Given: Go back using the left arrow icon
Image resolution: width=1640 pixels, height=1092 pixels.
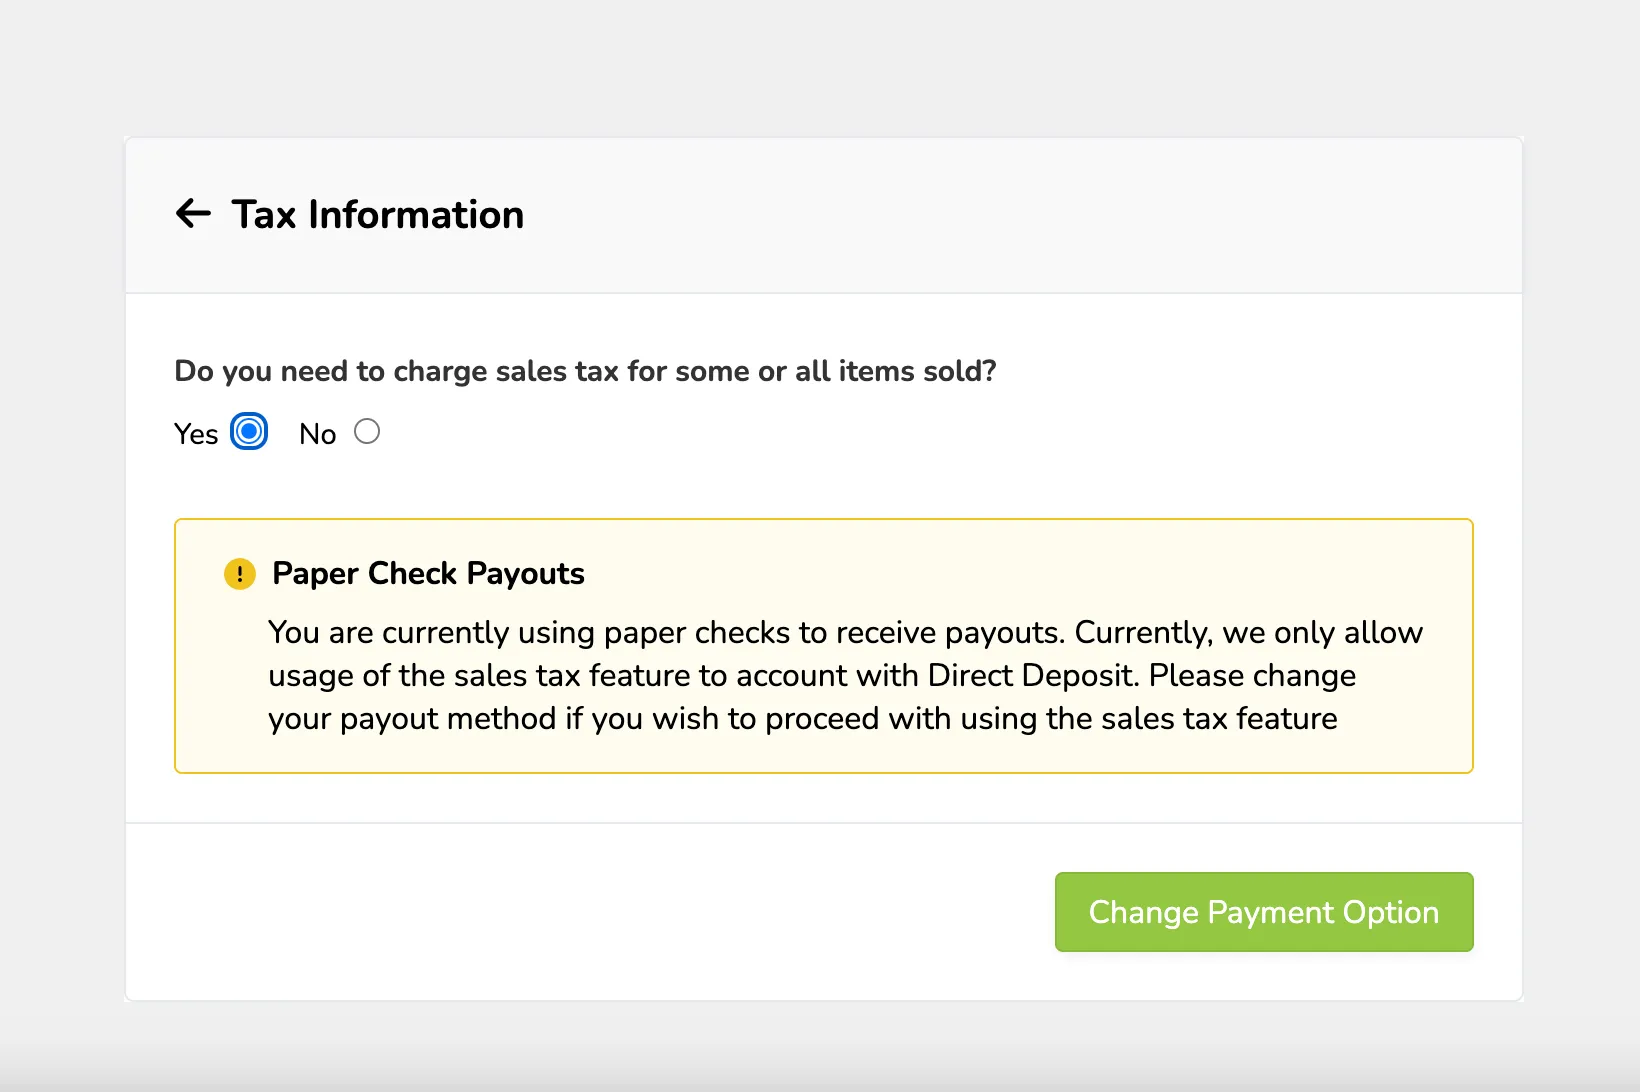Looking at the screenshot, I should click(x=193, y=213).
